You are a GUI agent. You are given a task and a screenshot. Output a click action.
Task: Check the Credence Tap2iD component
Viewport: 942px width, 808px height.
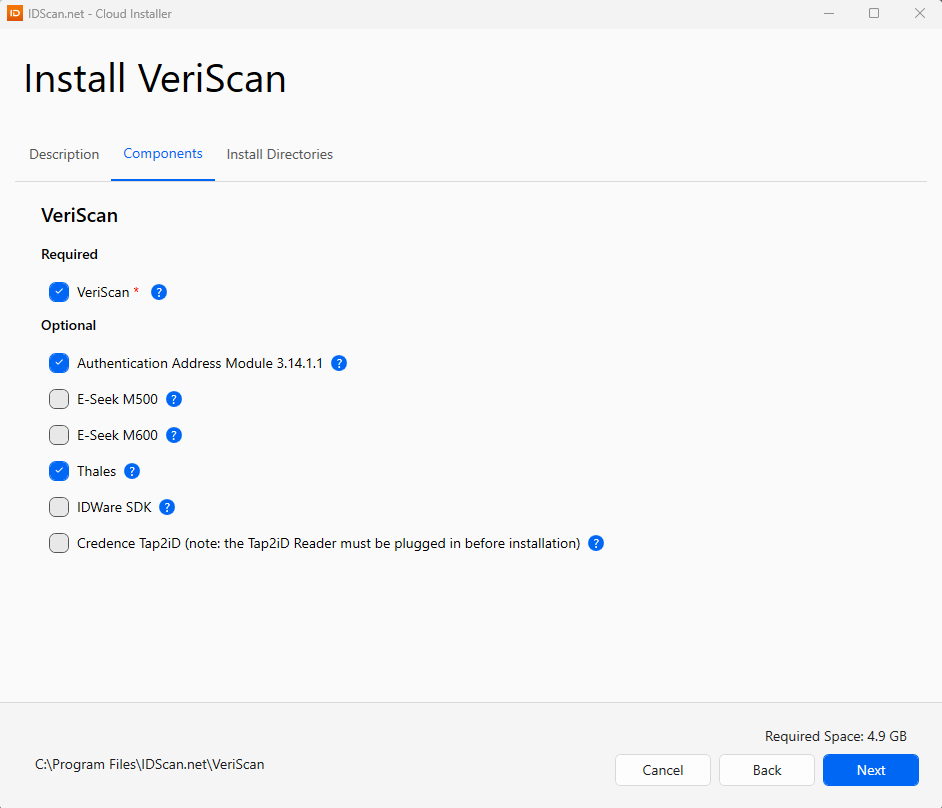59,543
